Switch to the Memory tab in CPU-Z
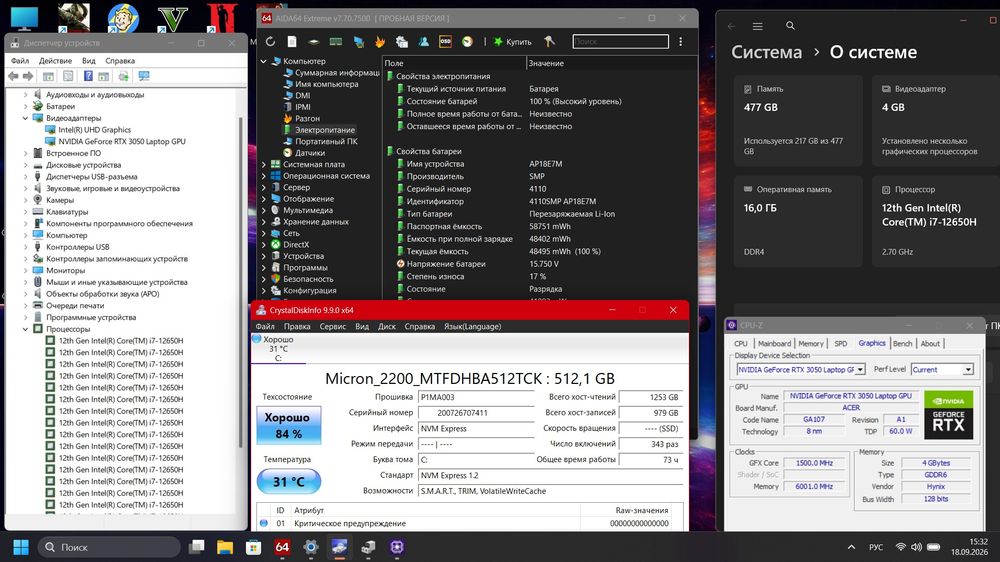This screenshot has height=562, width=1000. [811, 344]
